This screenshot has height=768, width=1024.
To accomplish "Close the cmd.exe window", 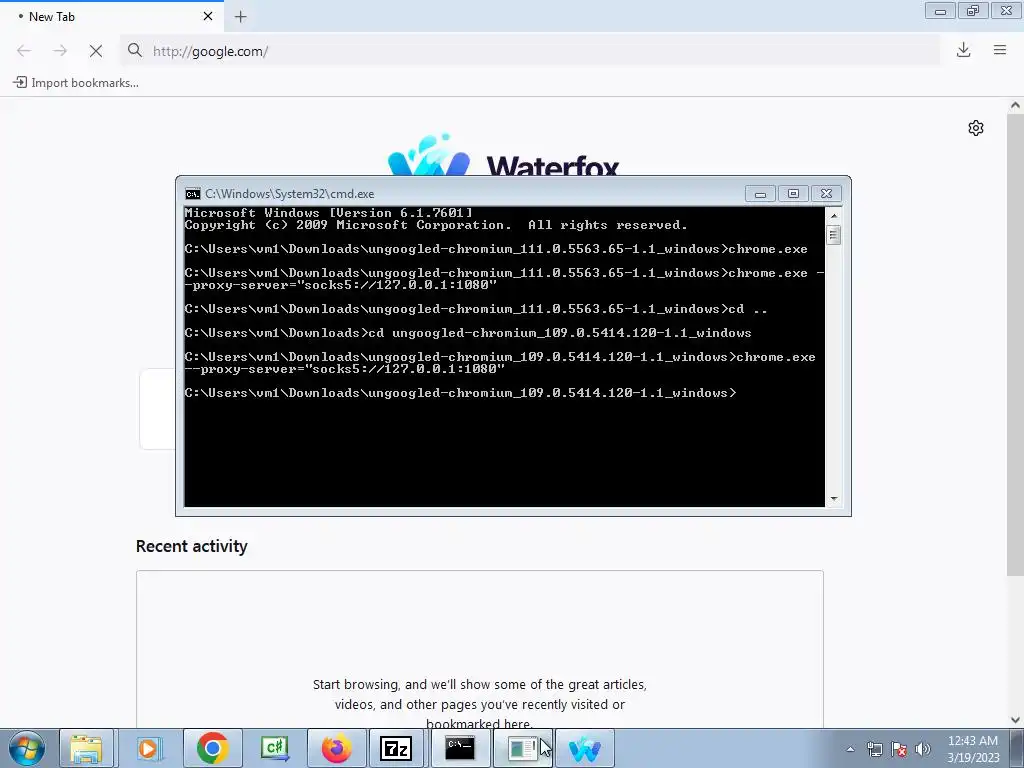I will click(826, 194).
